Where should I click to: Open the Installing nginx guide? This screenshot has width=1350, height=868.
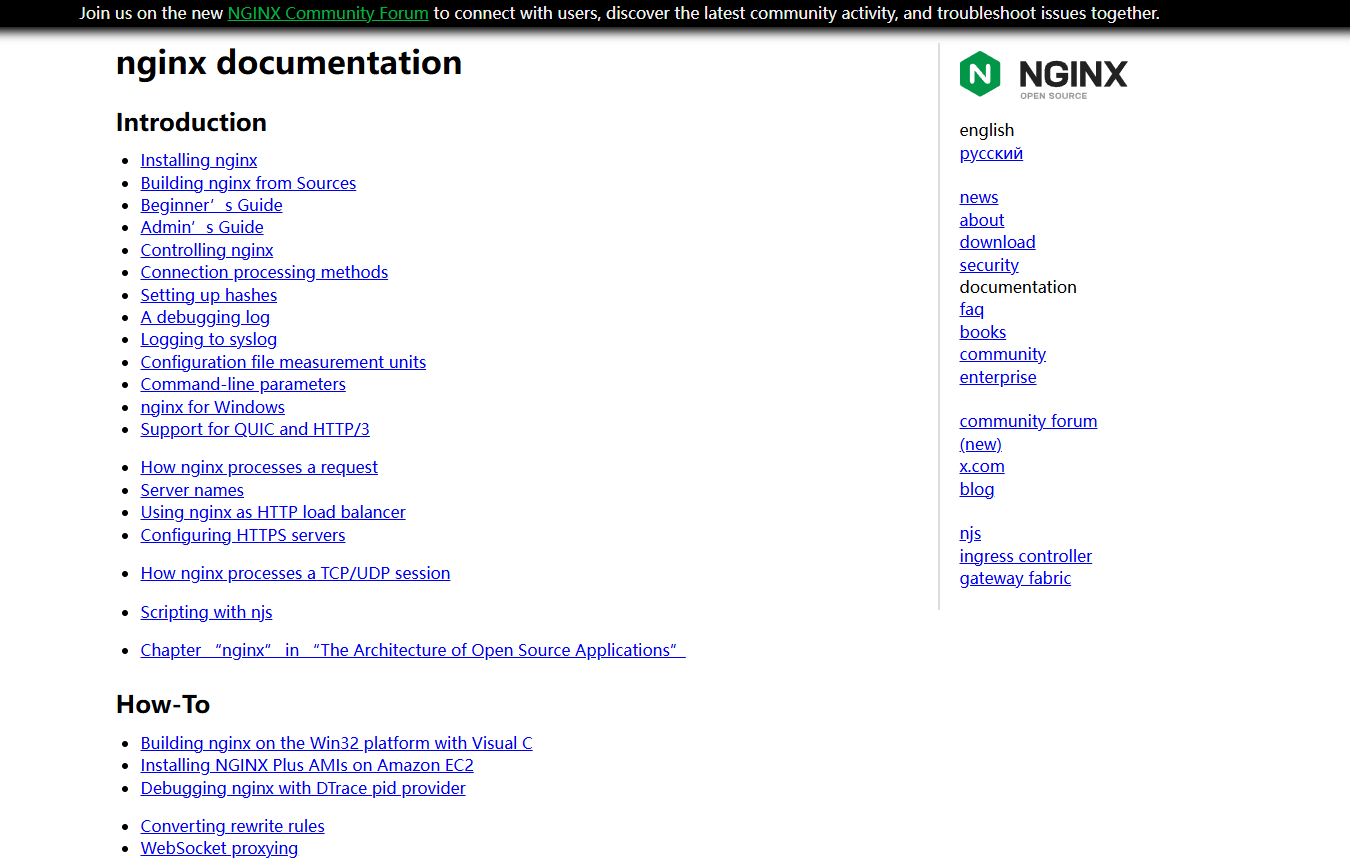pyautogui.click(x=199, y=160)
